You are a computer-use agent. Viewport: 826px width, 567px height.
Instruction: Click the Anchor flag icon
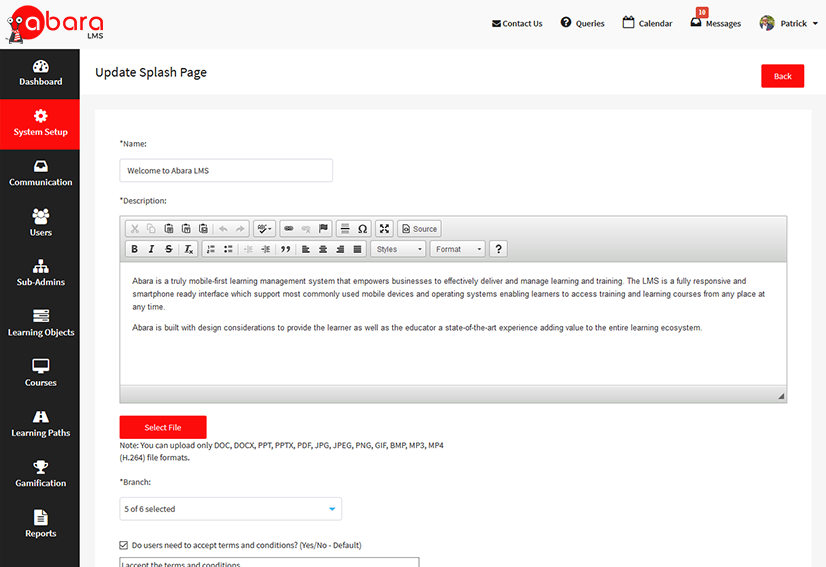[x=323, y=229]
